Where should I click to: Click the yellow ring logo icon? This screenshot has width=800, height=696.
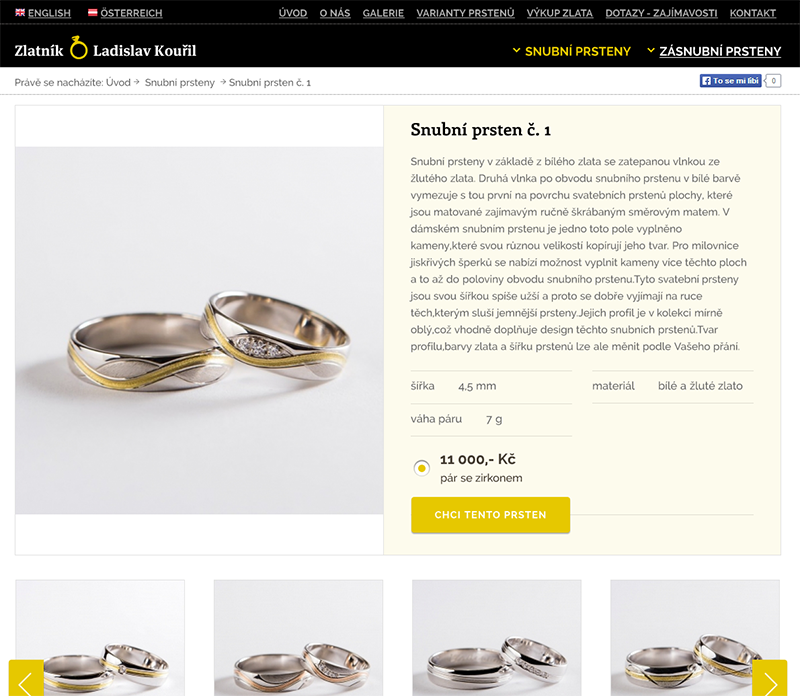pyautogui.click(x=79, y=47)
